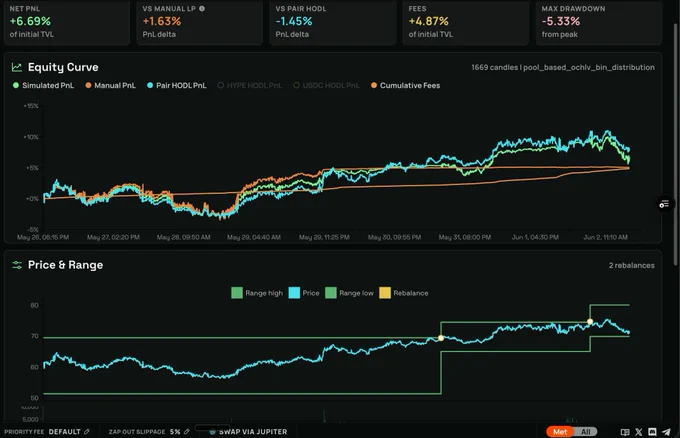
Task: Click the Jun 2, 11:10 AM axis label
Action: 605,237
